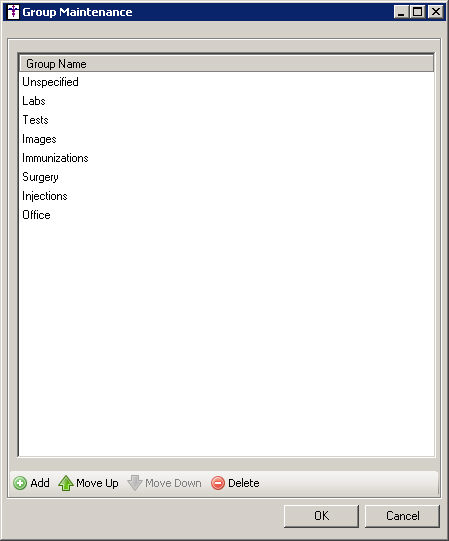
Task: Click the Delete label in toolbar
Action: (244, 483)
